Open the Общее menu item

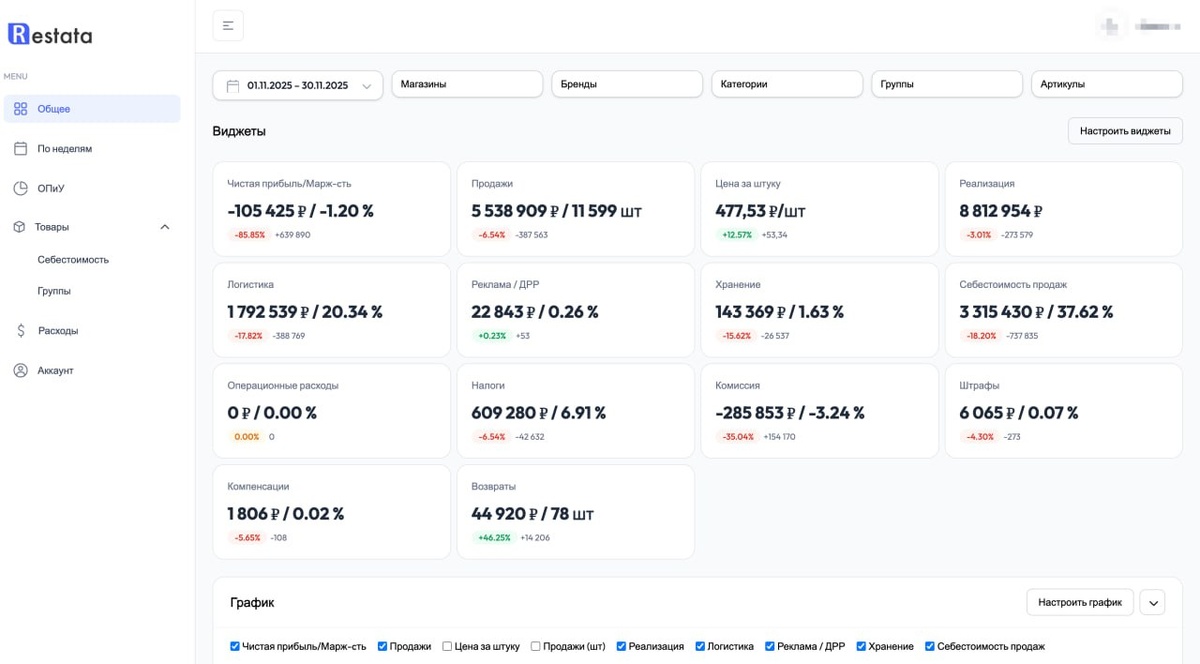(x=92, y=109)
